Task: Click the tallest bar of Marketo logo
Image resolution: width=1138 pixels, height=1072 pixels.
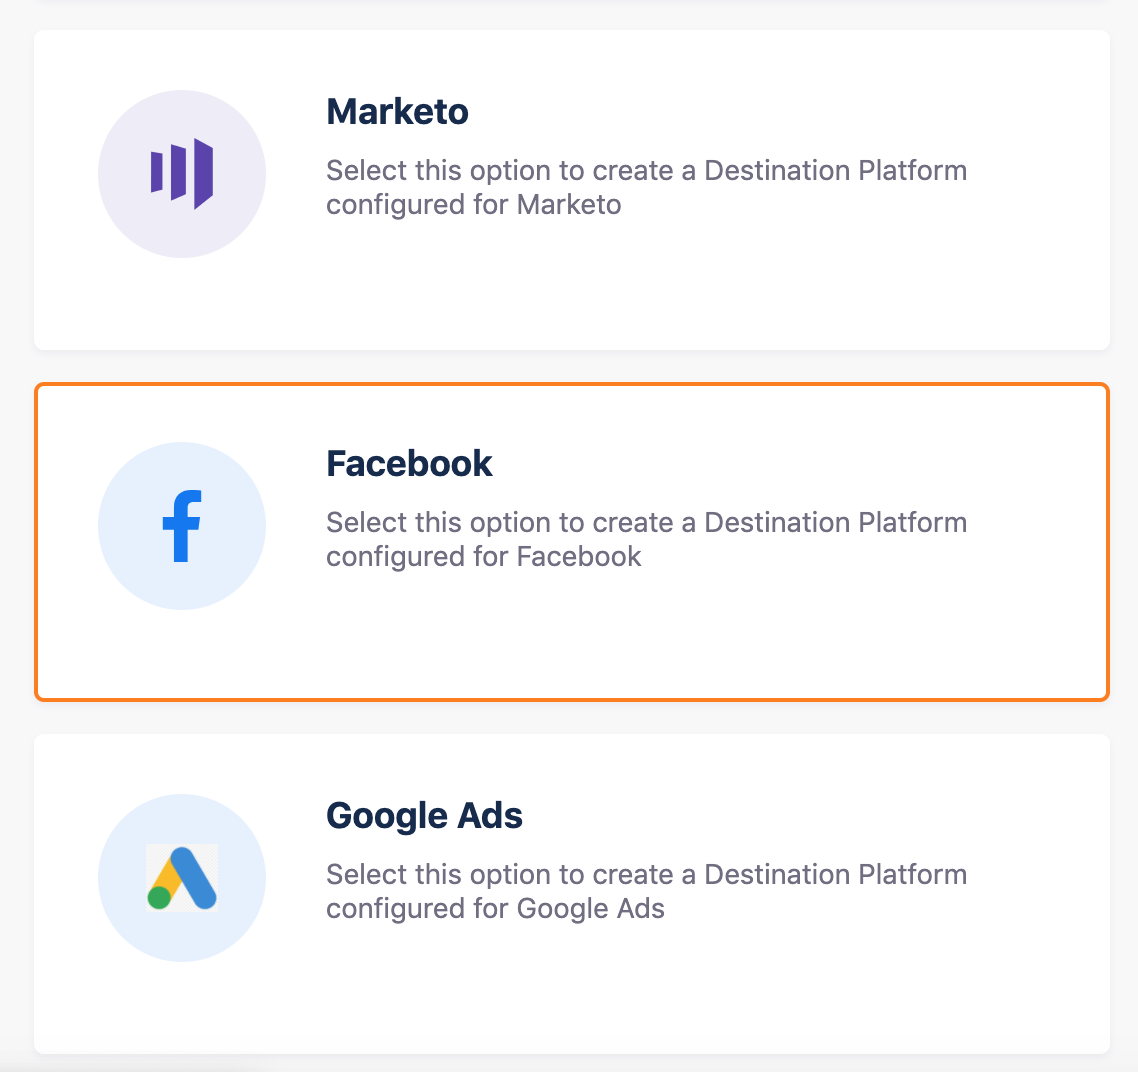Action: point(203,174)
